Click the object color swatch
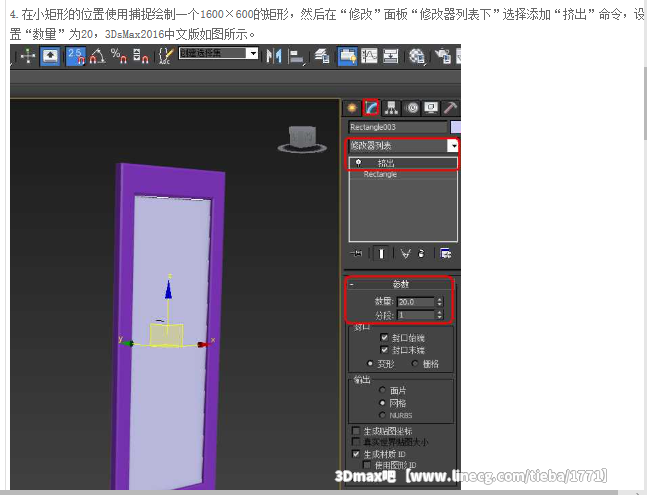 [456, 127]
